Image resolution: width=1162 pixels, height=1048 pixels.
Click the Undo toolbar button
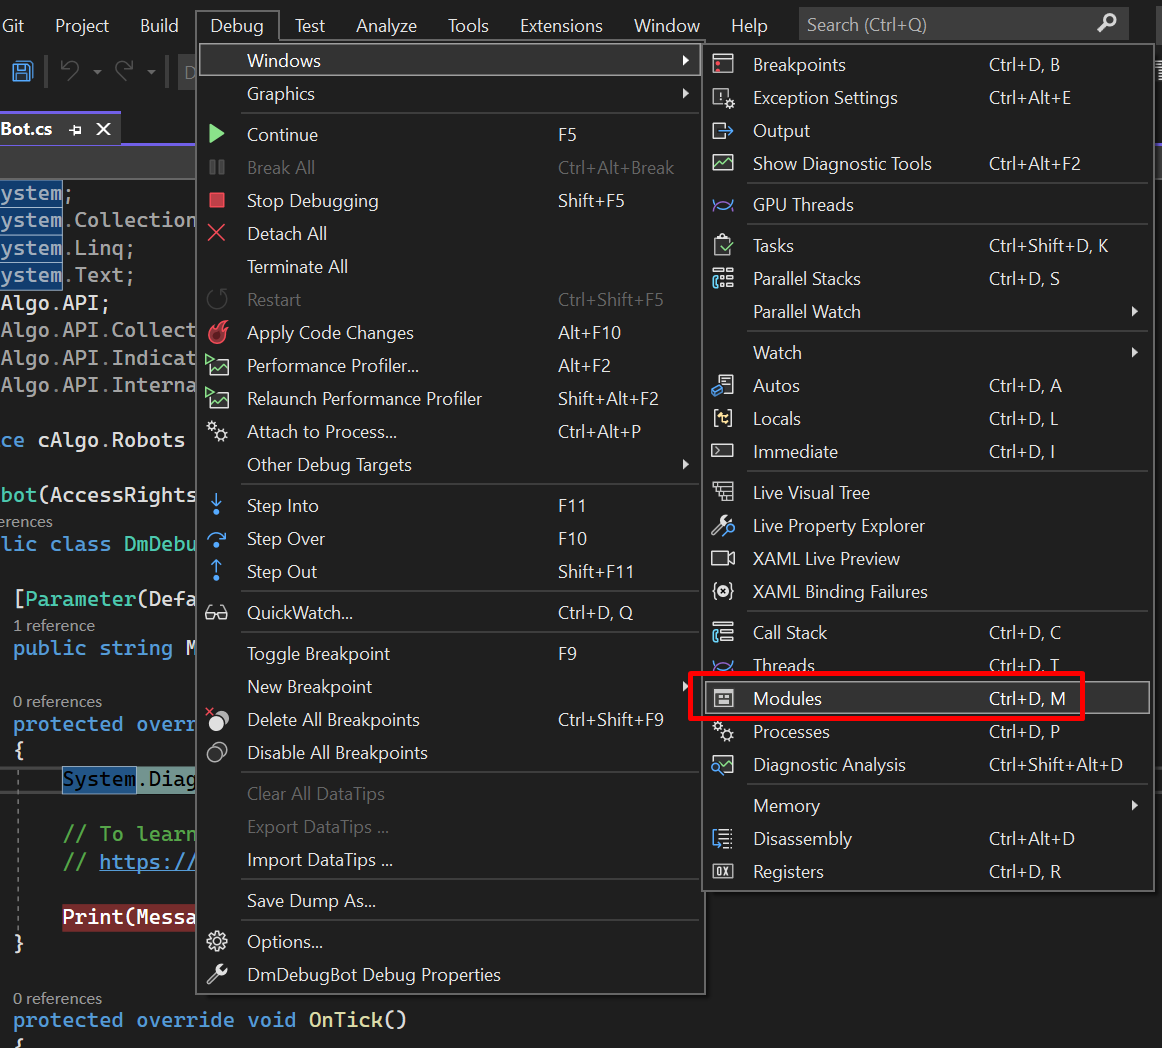point(70,71)
